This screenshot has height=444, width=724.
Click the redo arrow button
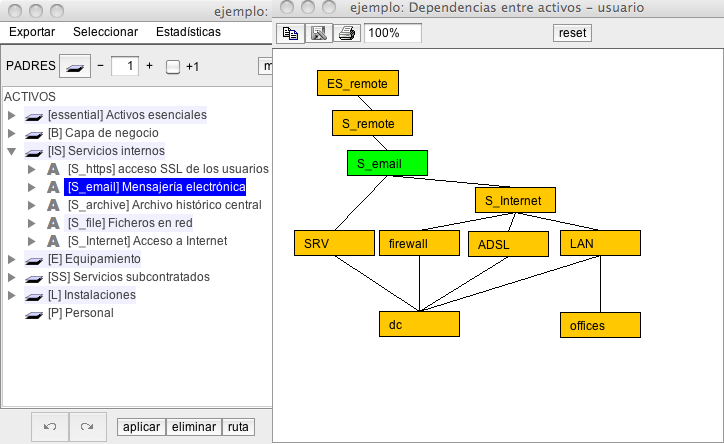[x=87, y=427]
